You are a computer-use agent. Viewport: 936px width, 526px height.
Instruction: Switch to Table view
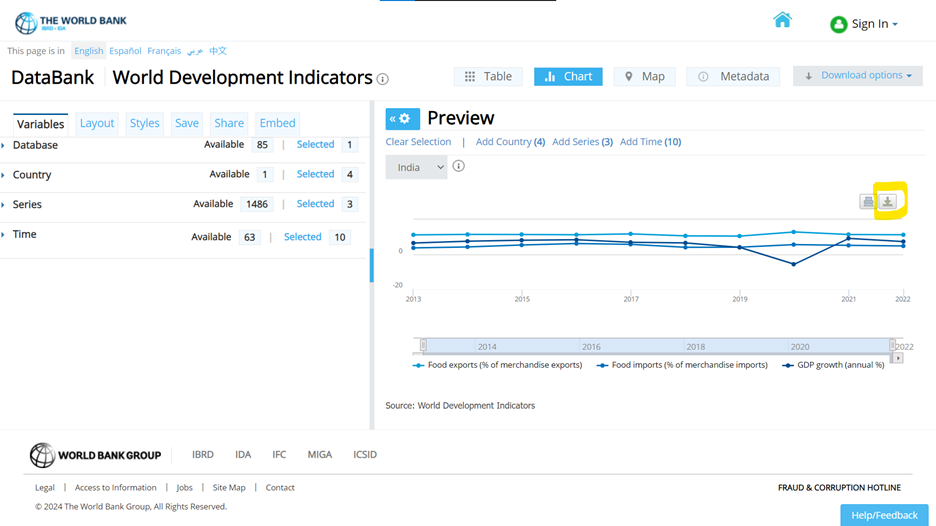point(488,76)
